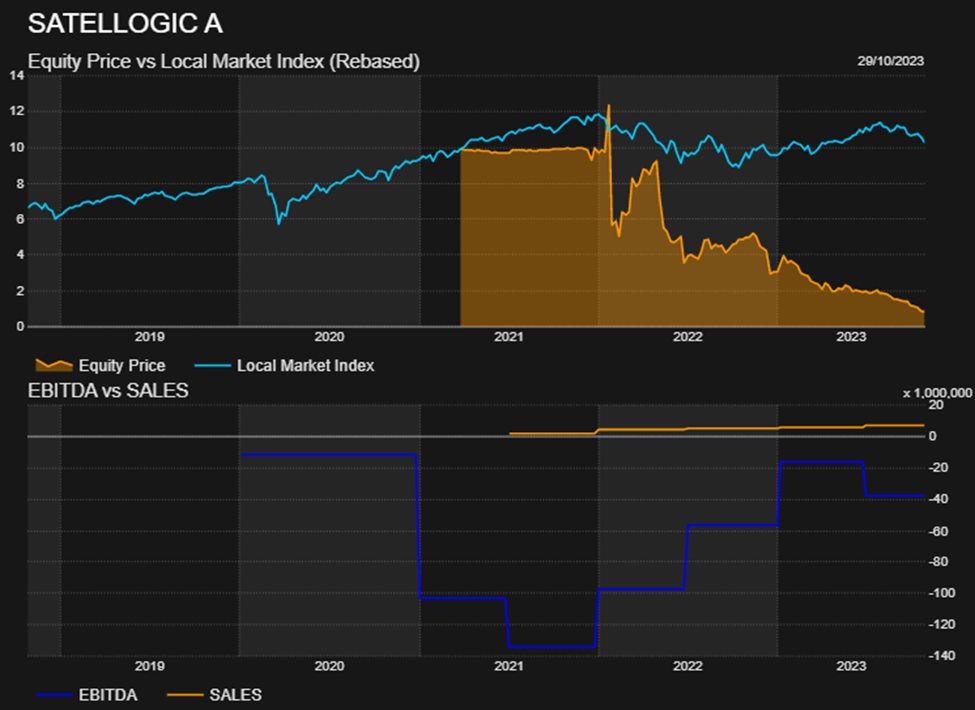This screenshot has height=710, width=975.
Task: Click the EBITDA vs SALES heading
Action: coord(108,390)
